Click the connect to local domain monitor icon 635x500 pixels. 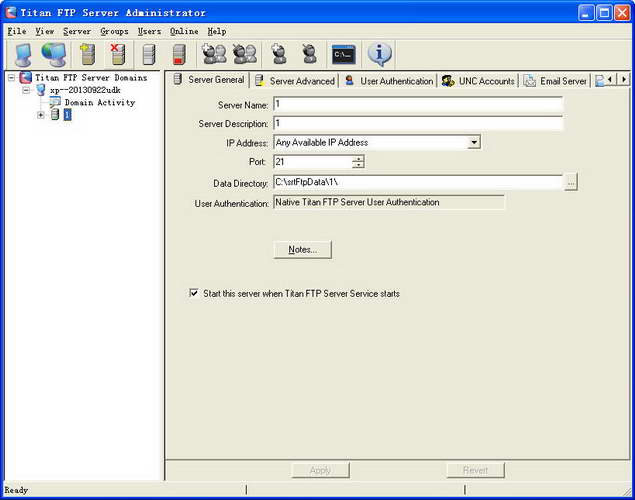pyautogui.click(x=21, y=54)
